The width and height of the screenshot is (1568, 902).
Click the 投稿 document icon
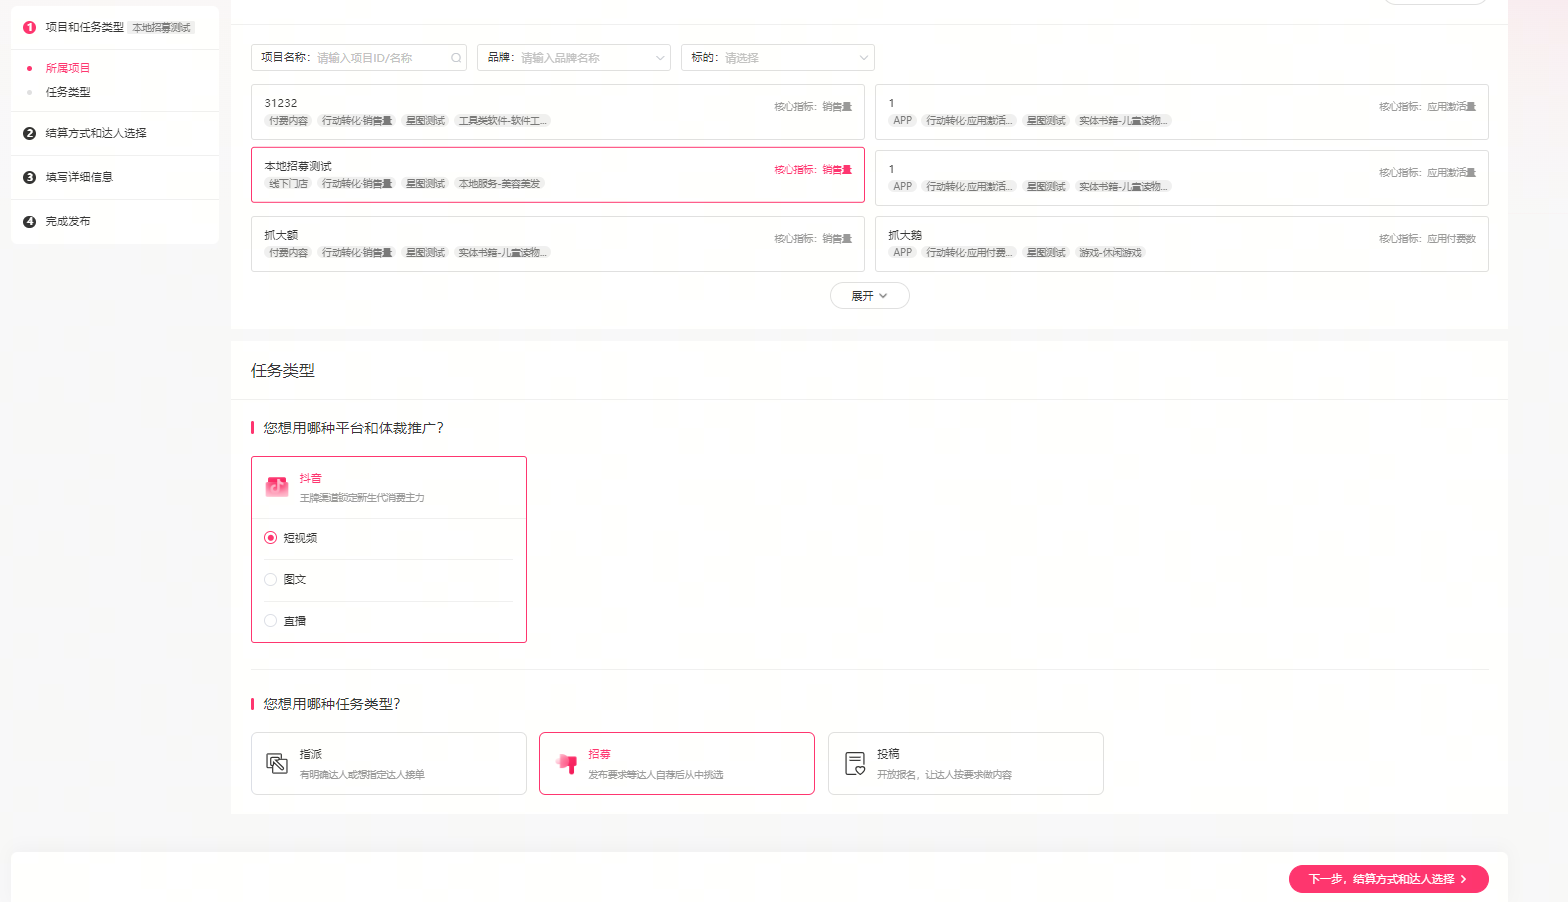click(855, 764)
